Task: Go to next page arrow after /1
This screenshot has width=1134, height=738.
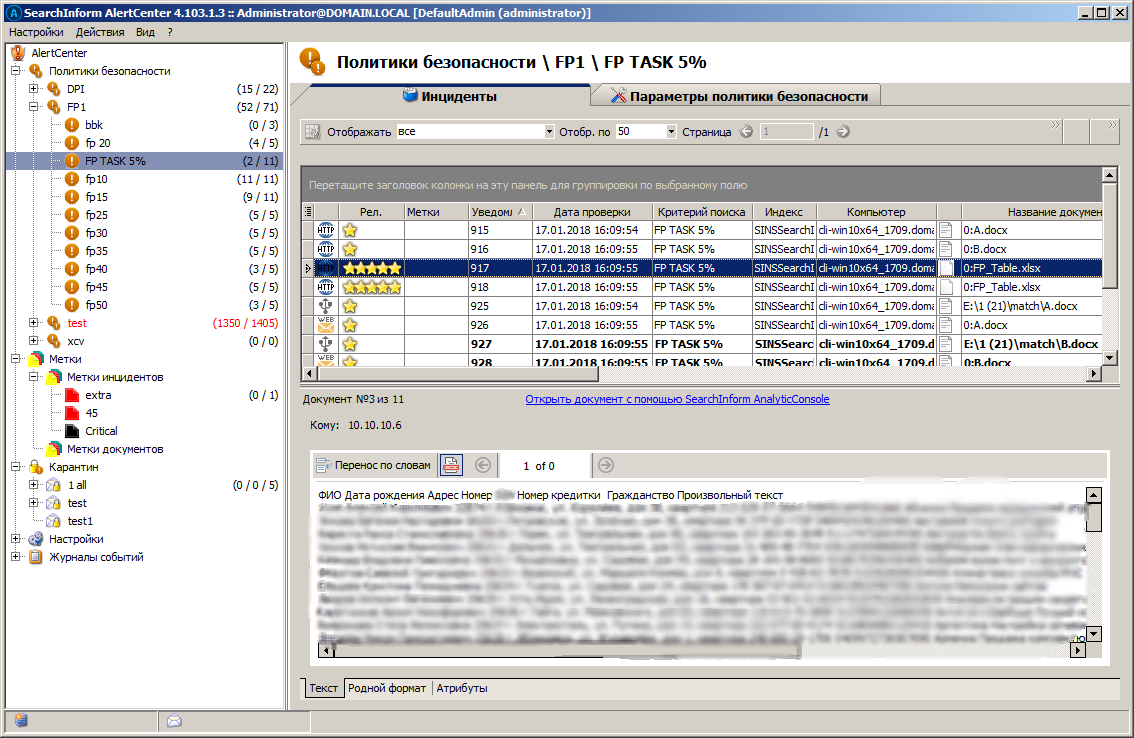Action: click(843, 132)
